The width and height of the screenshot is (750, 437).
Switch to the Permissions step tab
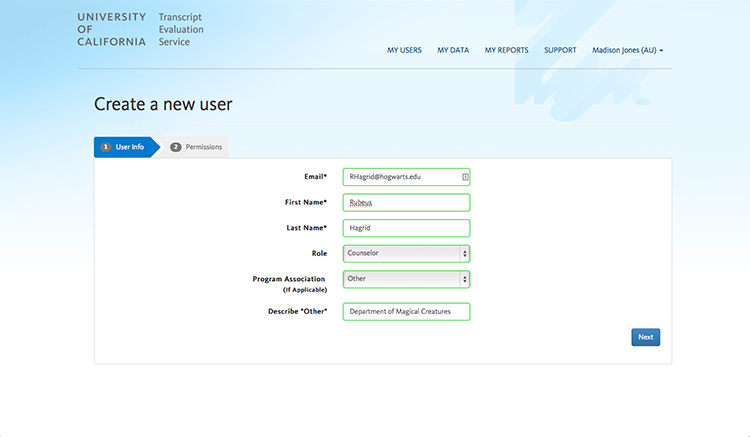coord(196,147)
